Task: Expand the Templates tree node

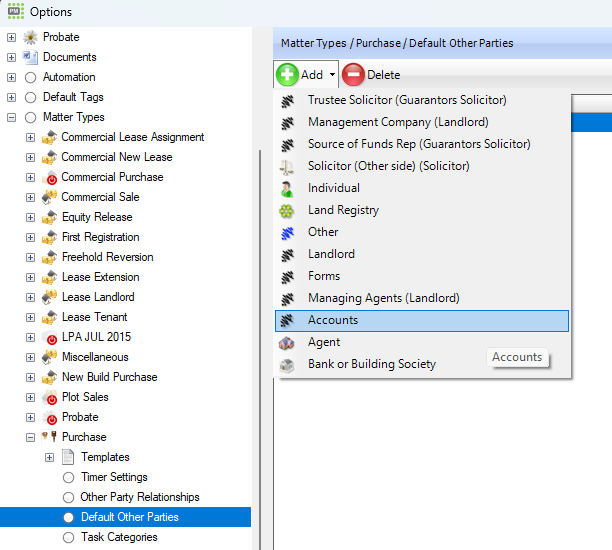Action: click(49, 457)
